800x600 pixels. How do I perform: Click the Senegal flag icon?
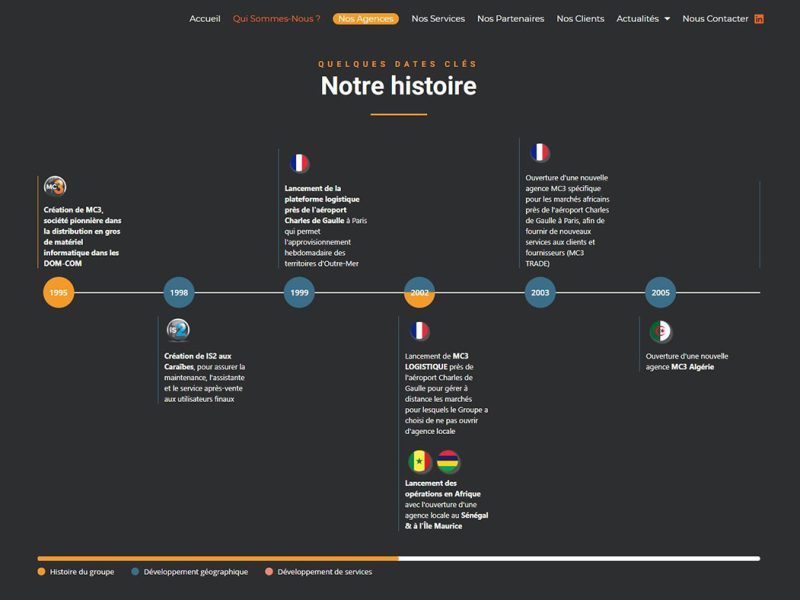click(x=419, y=461)
